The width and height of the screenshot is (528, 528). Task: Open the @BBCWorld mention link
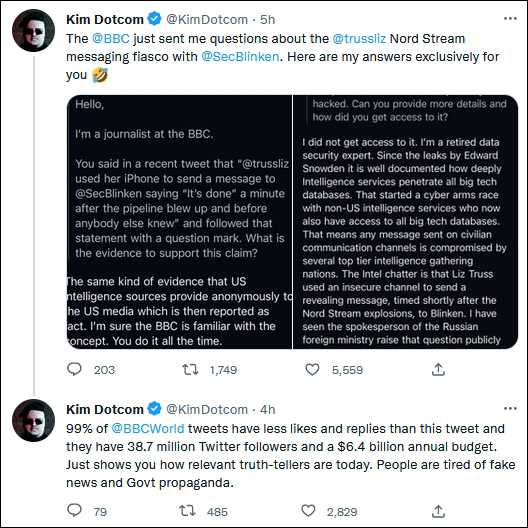pyautogui.click(x=148, y=429)
